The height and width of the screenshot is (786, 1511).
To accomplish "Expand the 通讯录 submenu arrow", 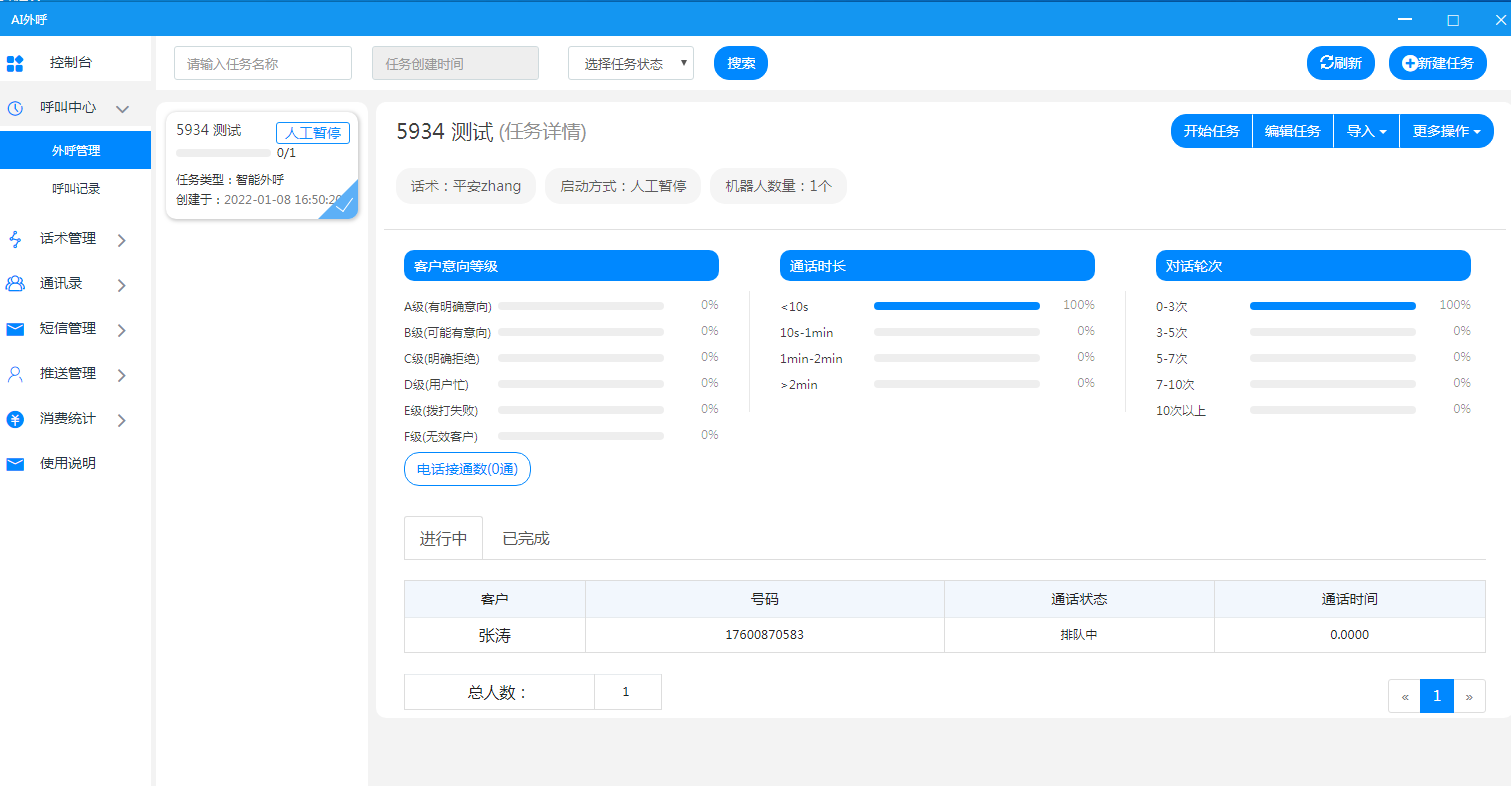I will pos(121,285).
